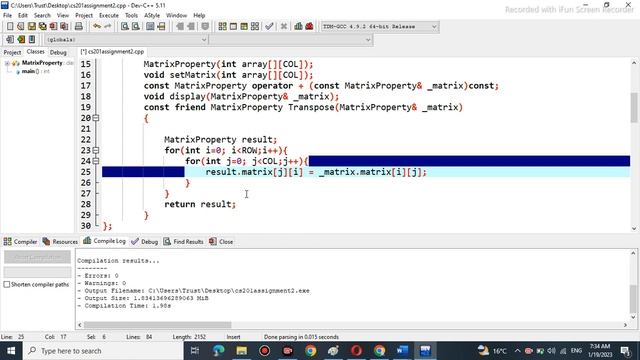Switch to the Resources bottom tab
This screenshot has width=640, height=360.
(60, 242)
